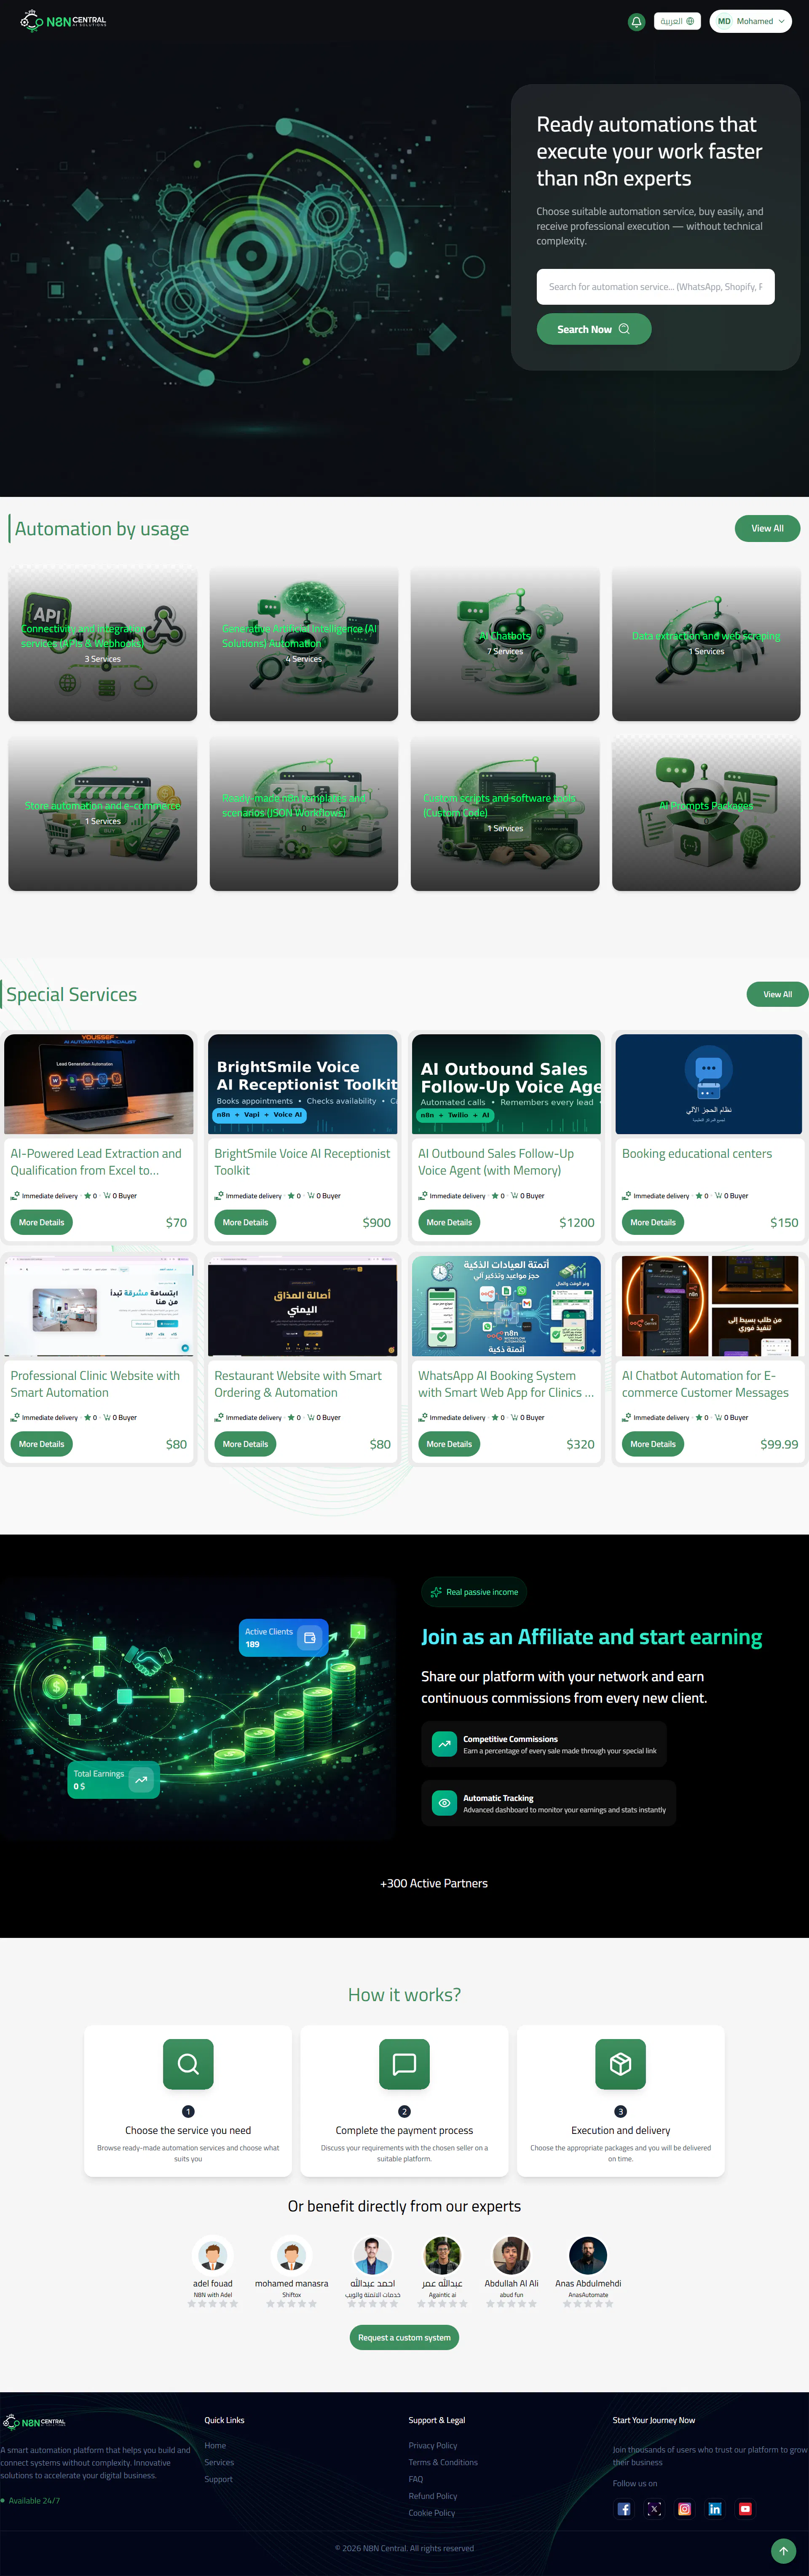Open the FAQ footer link
809x2576 pixels.
[x=416, y=2480]
